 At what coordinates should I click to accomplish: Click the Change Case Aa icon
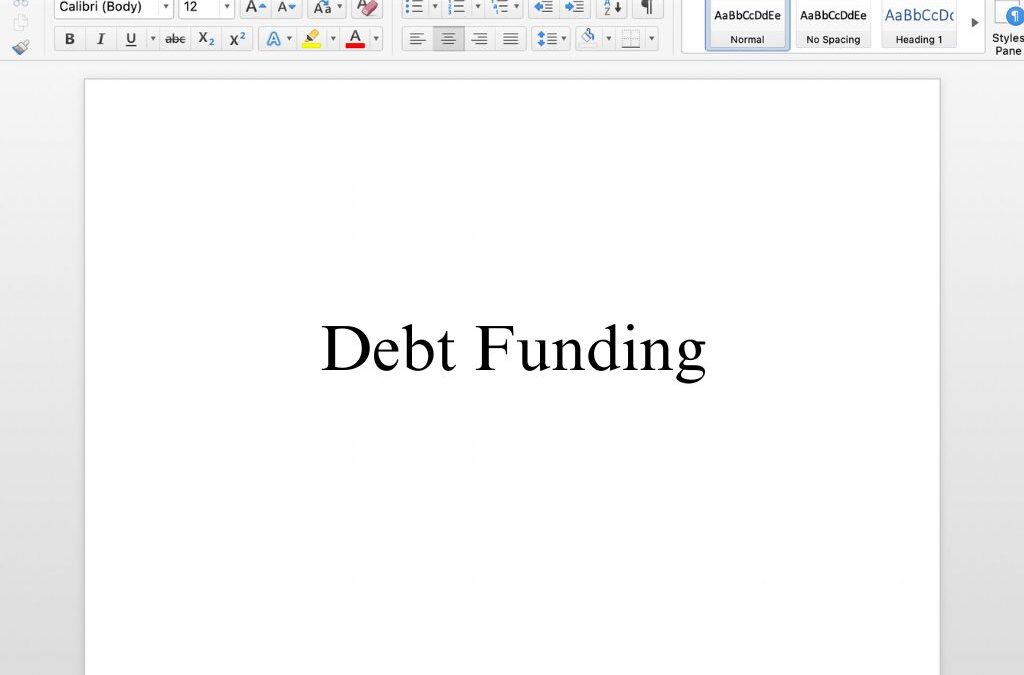click(322, 8)
